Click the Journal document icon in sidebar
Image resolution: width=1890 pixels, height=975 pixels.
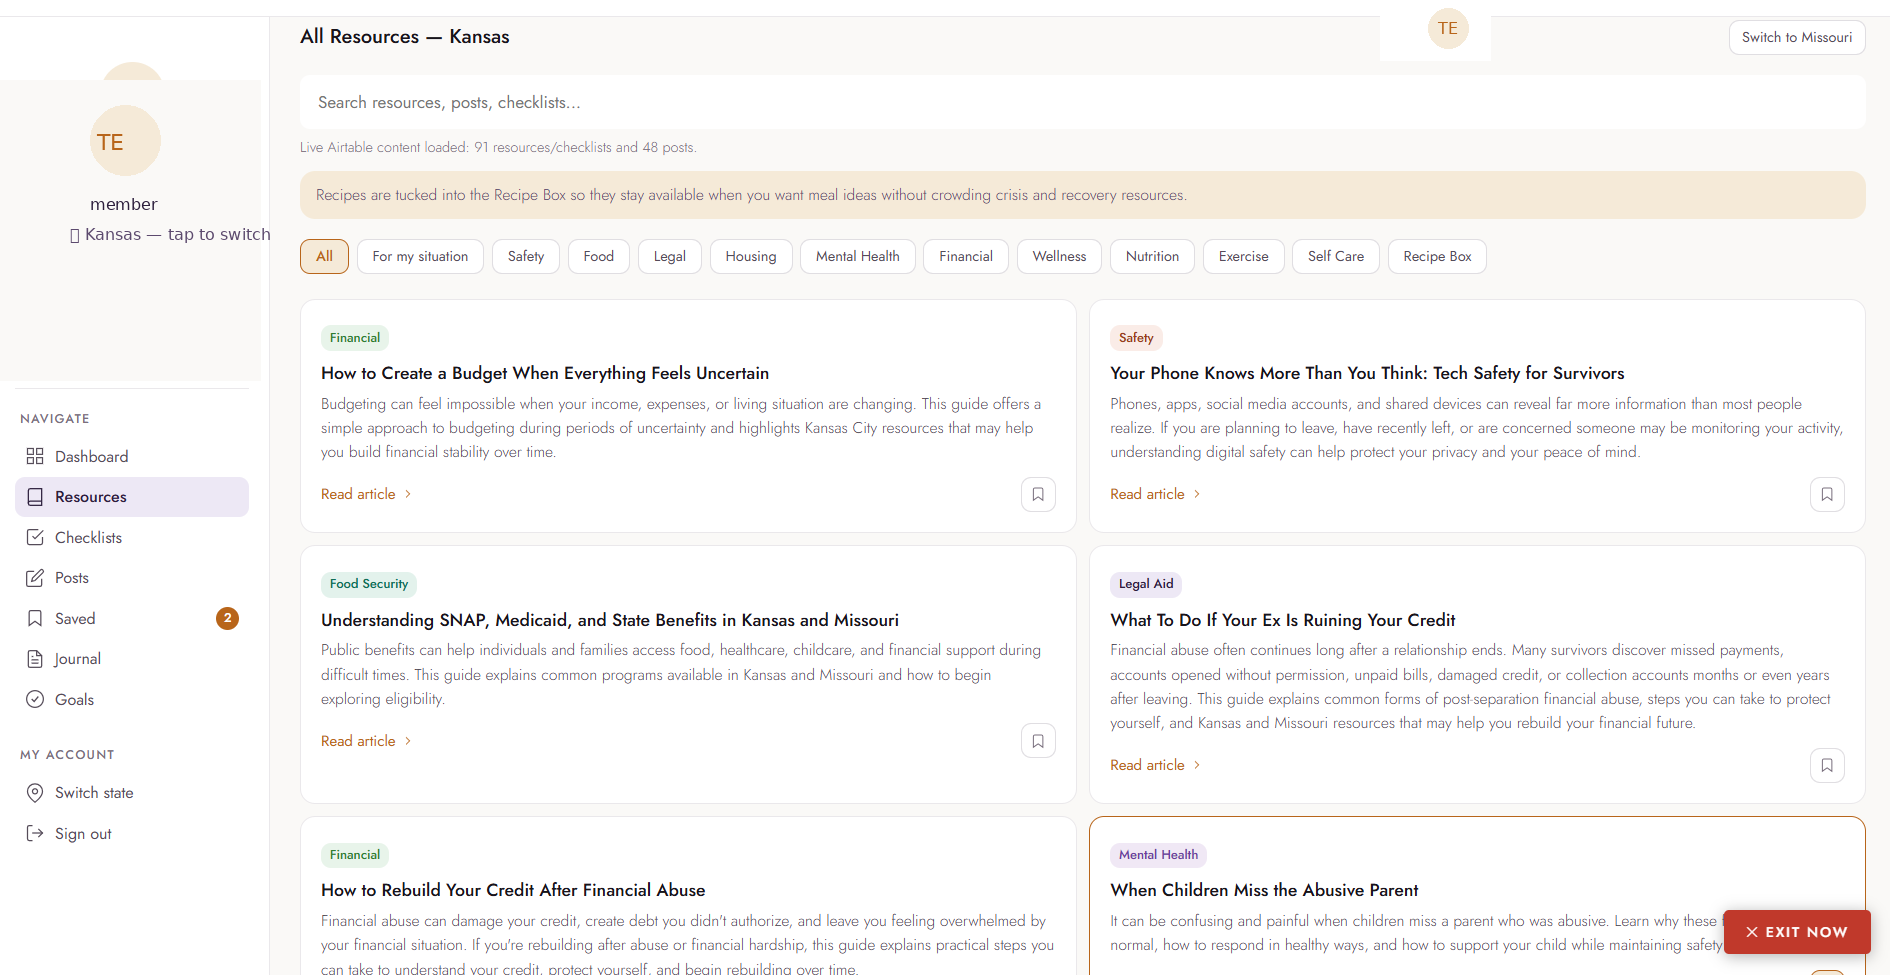(35, 659)
